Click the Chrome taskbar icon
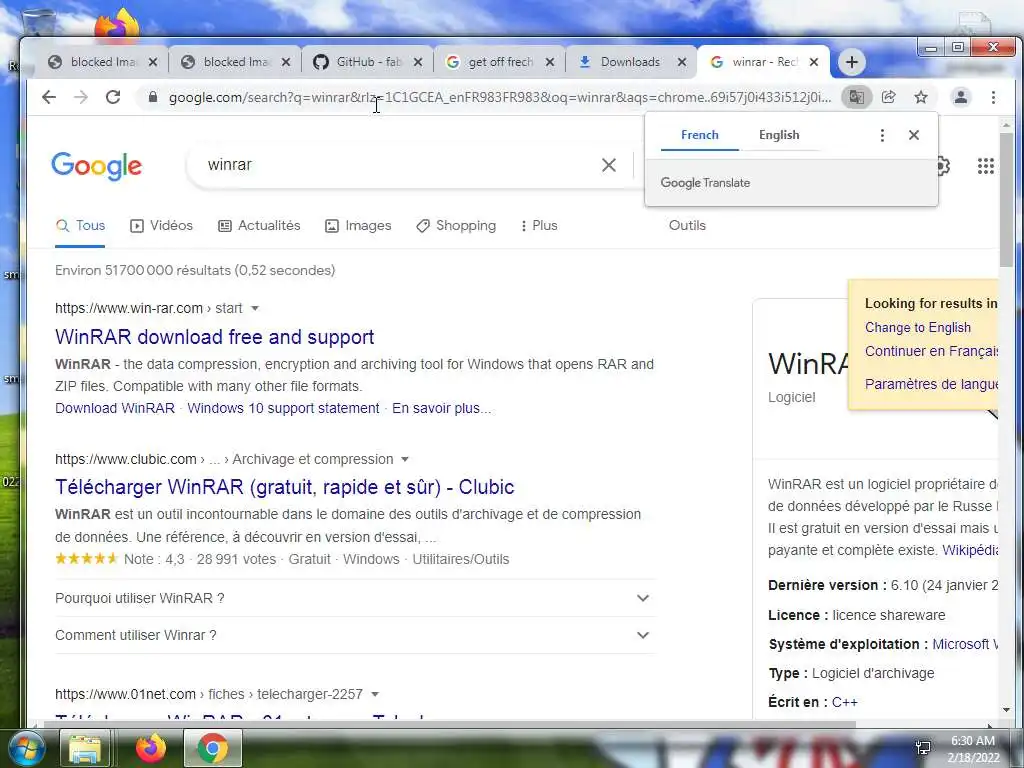The width and height of the screenshot is (1024, 768). coord(213,748)
